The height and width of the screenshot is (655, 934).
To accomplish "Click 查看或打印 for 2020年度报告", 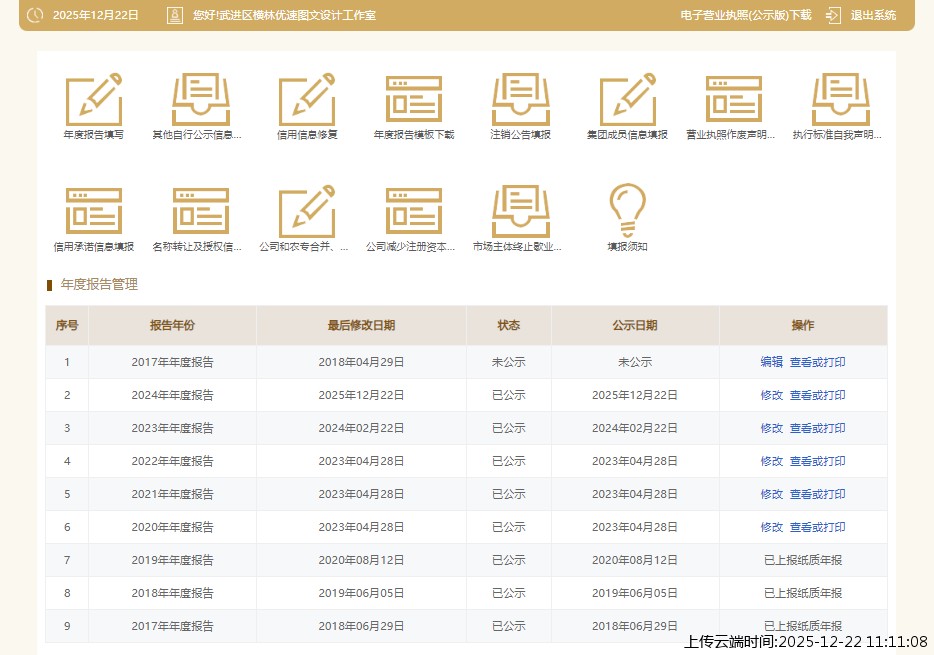I will (817, 527).
